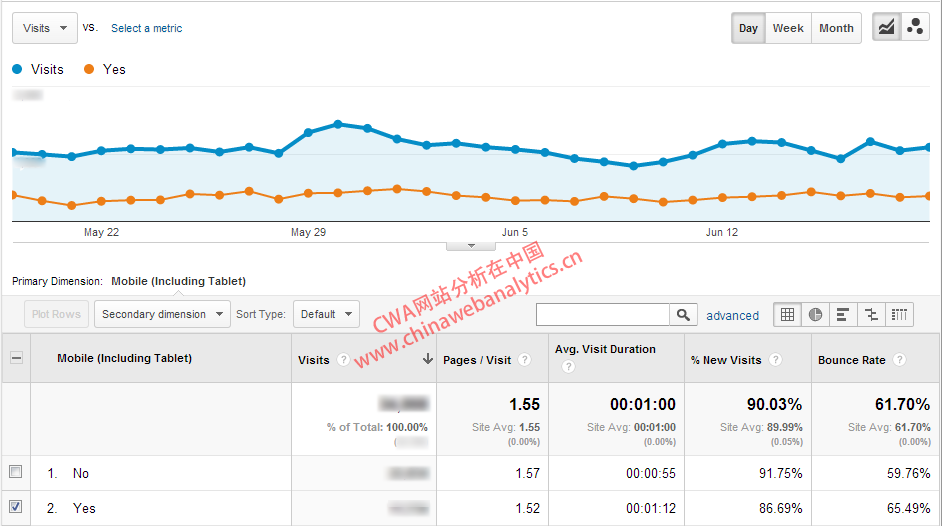Select the pivot table view icon
The width and height of the screenshot is (942, 526).
(x=899, y=315)
